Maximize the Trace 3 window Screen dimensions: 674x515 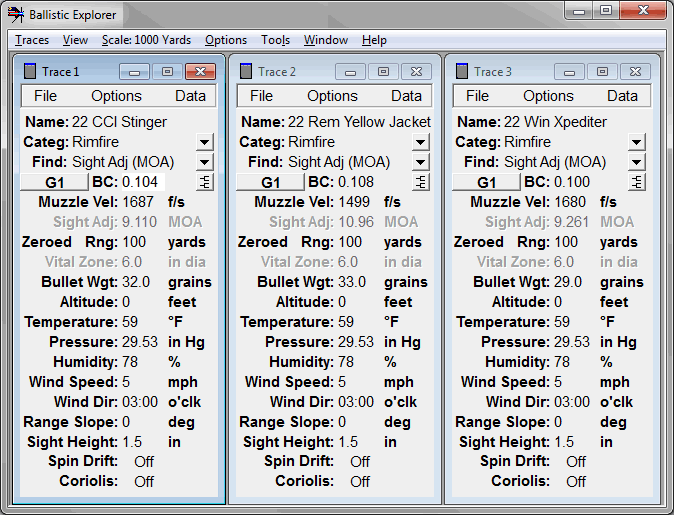[602, 72]
